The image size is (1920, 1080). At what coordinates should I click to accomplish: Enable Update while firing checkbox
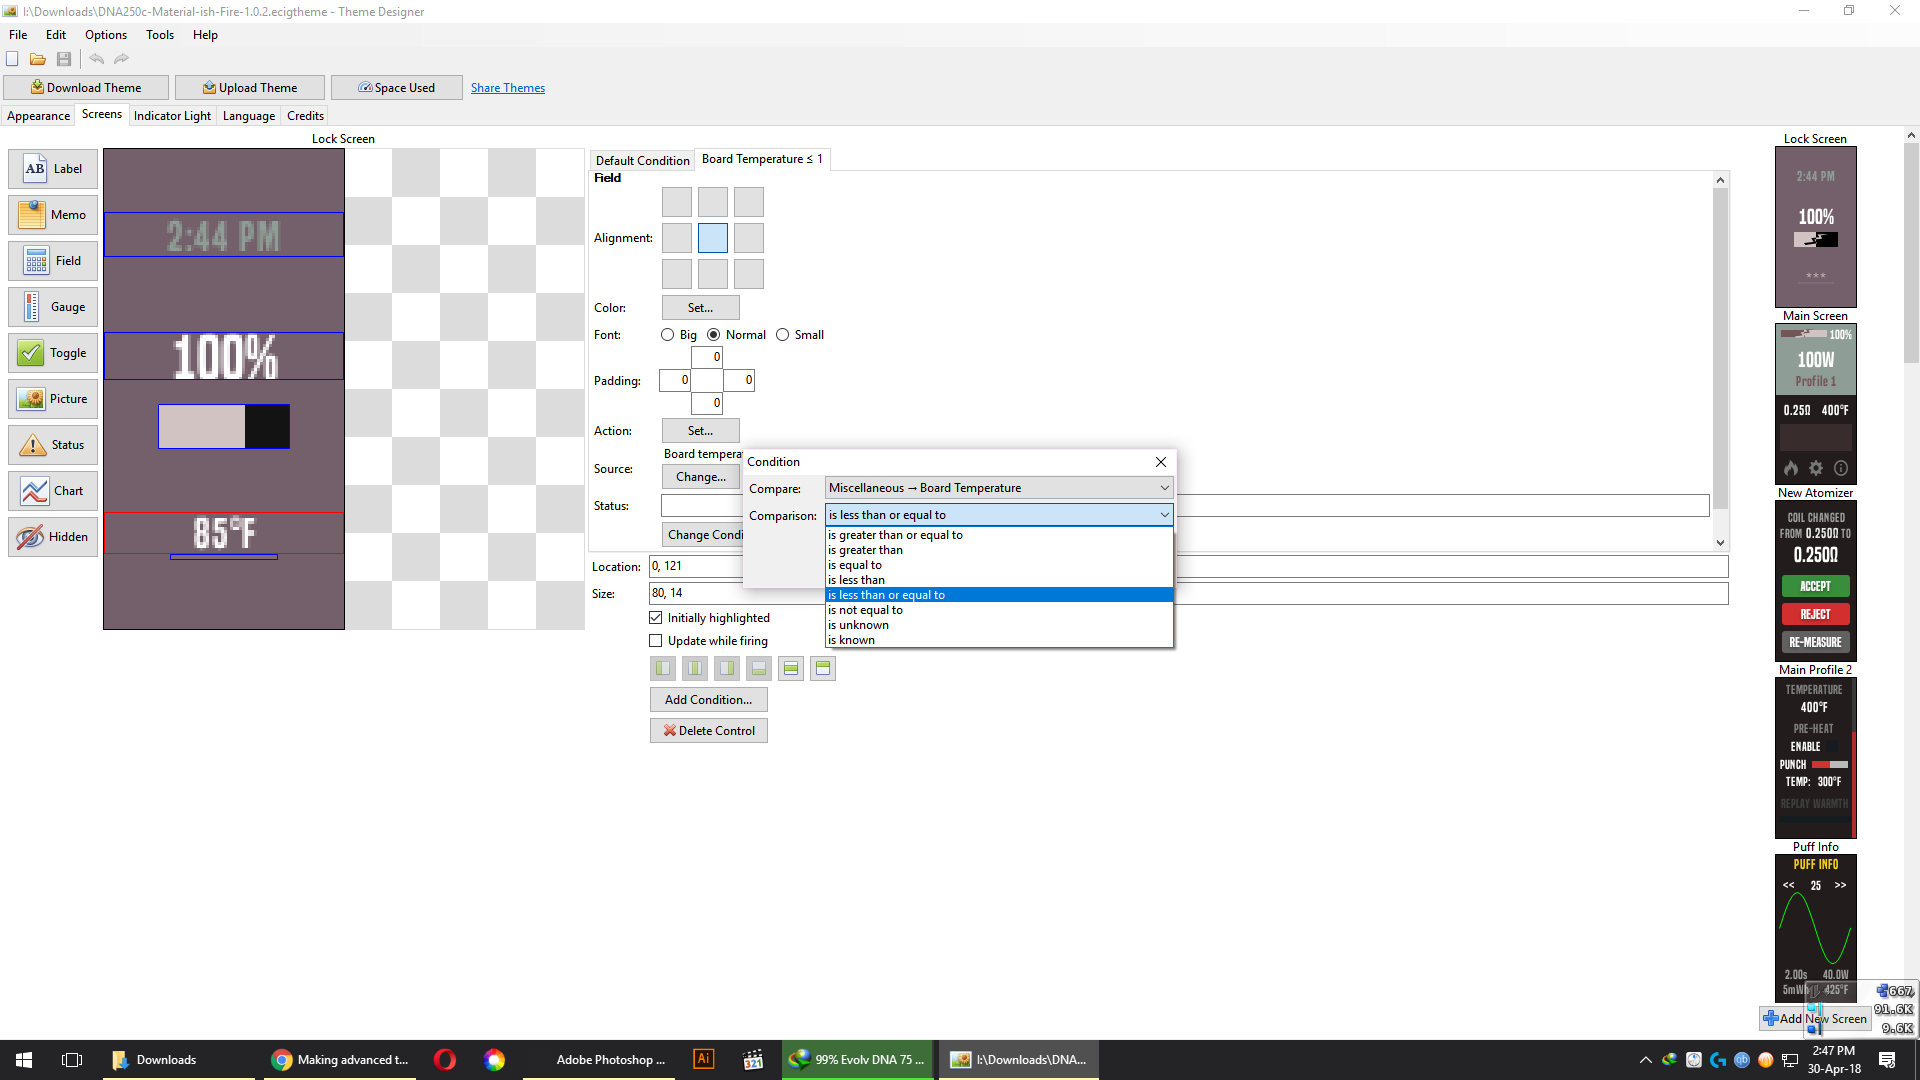pyautogui.click(x=656, y=641)
